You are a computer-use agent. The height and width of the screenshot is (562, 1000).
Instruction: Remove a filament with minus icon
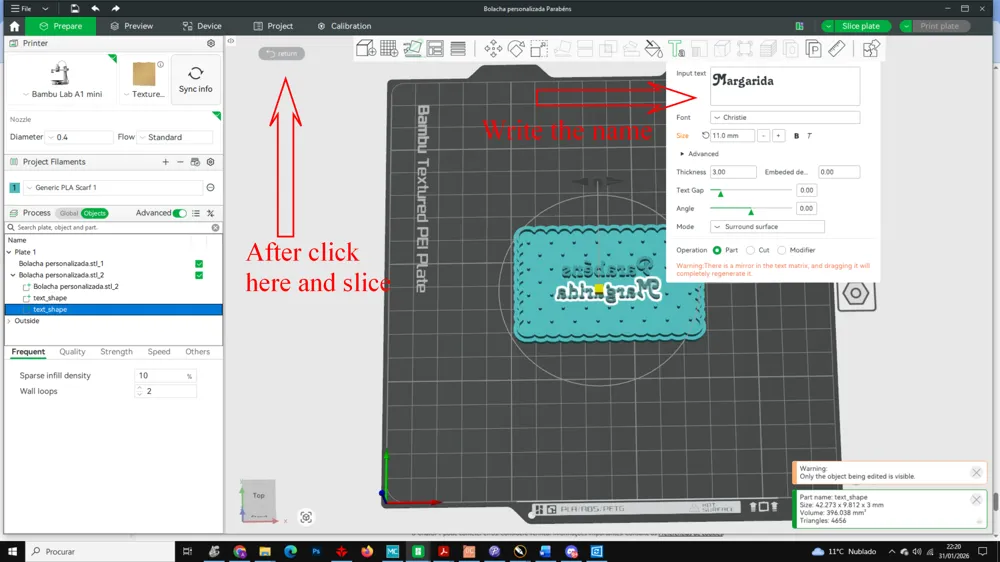180,162
